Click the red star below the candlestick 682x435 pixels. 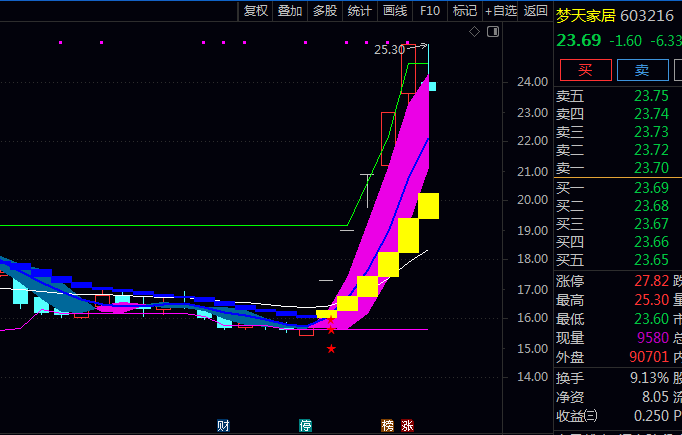coord(331,348)
